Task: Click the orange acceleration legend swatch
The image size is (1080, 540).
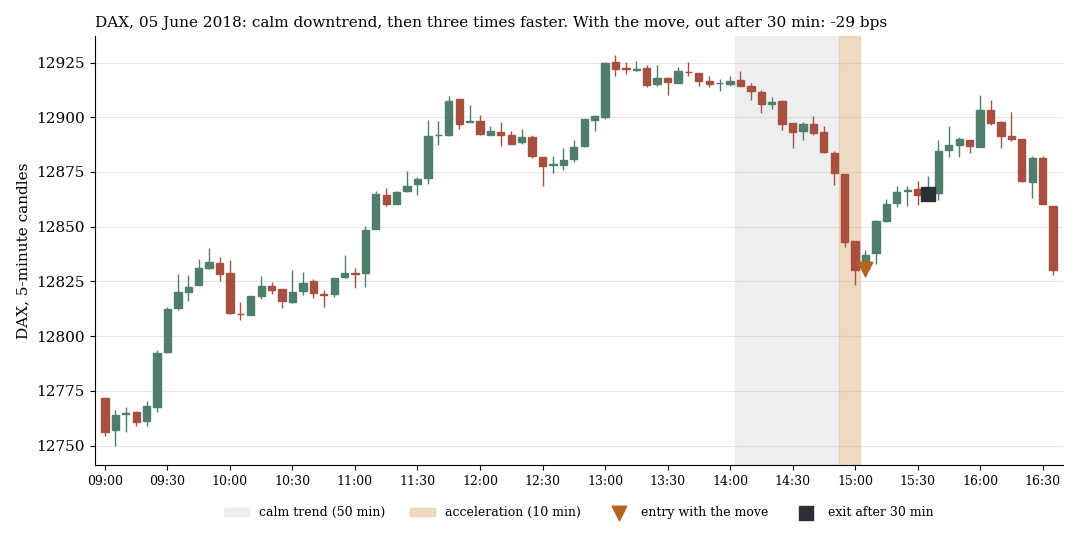Action: click(x=423, y=512)
